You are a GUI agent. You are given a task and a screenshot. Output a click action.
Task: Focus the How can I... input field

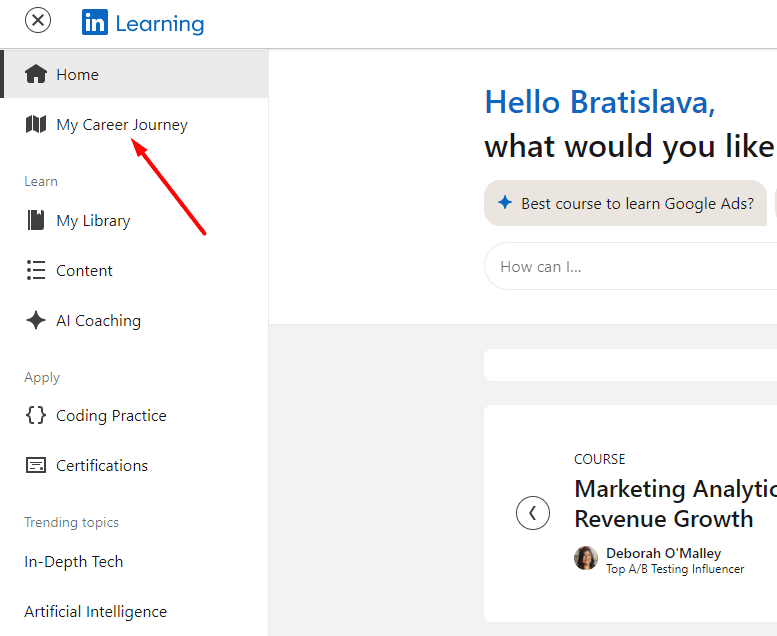[630, 266]
